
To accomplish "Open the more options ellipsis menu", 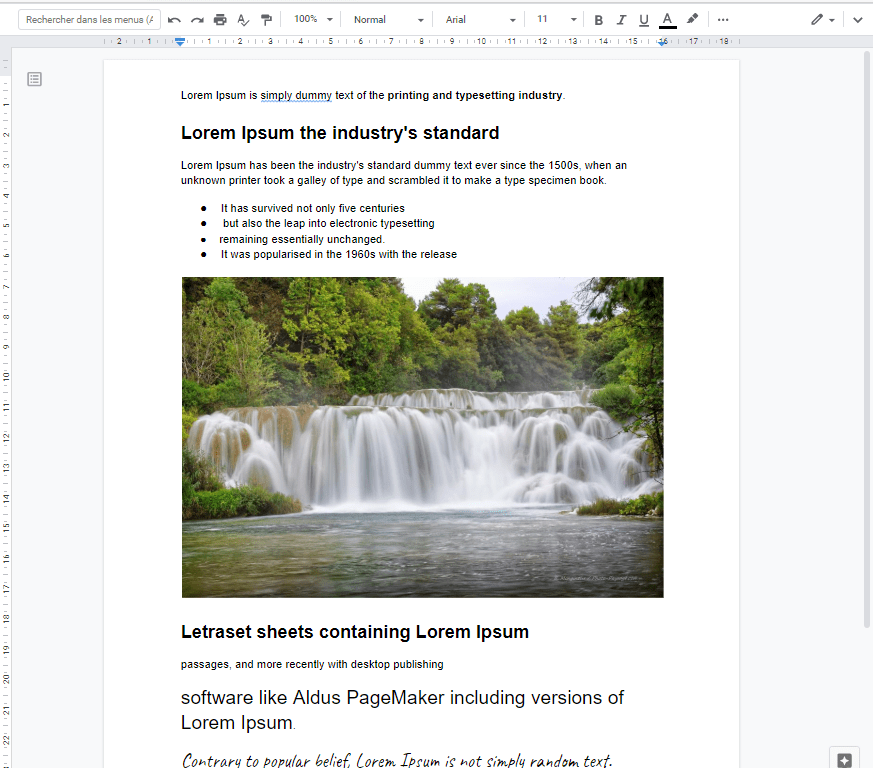I will coord(722,18).
